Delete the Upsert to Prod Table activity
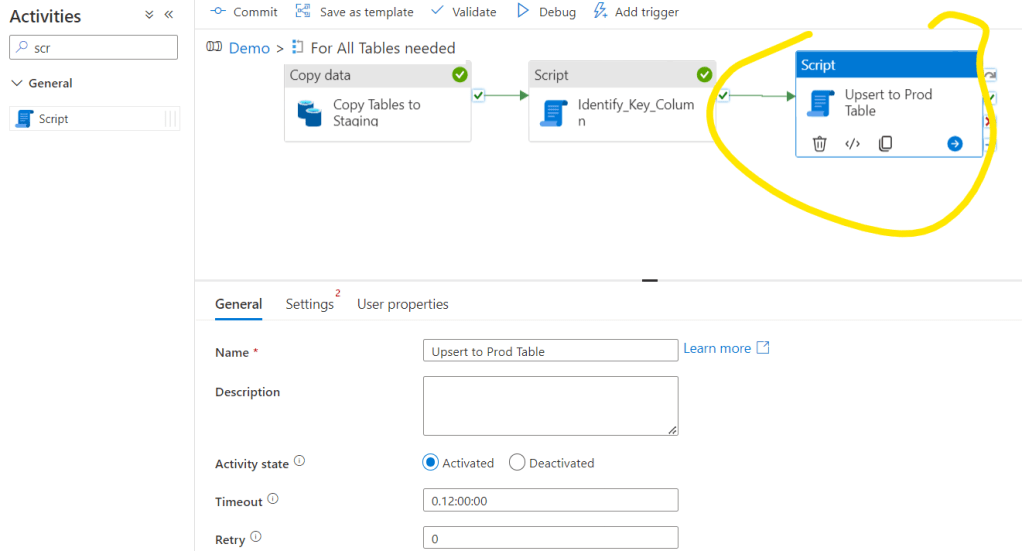Viewport: 1022px width, 551px height. tap(819, 144)
